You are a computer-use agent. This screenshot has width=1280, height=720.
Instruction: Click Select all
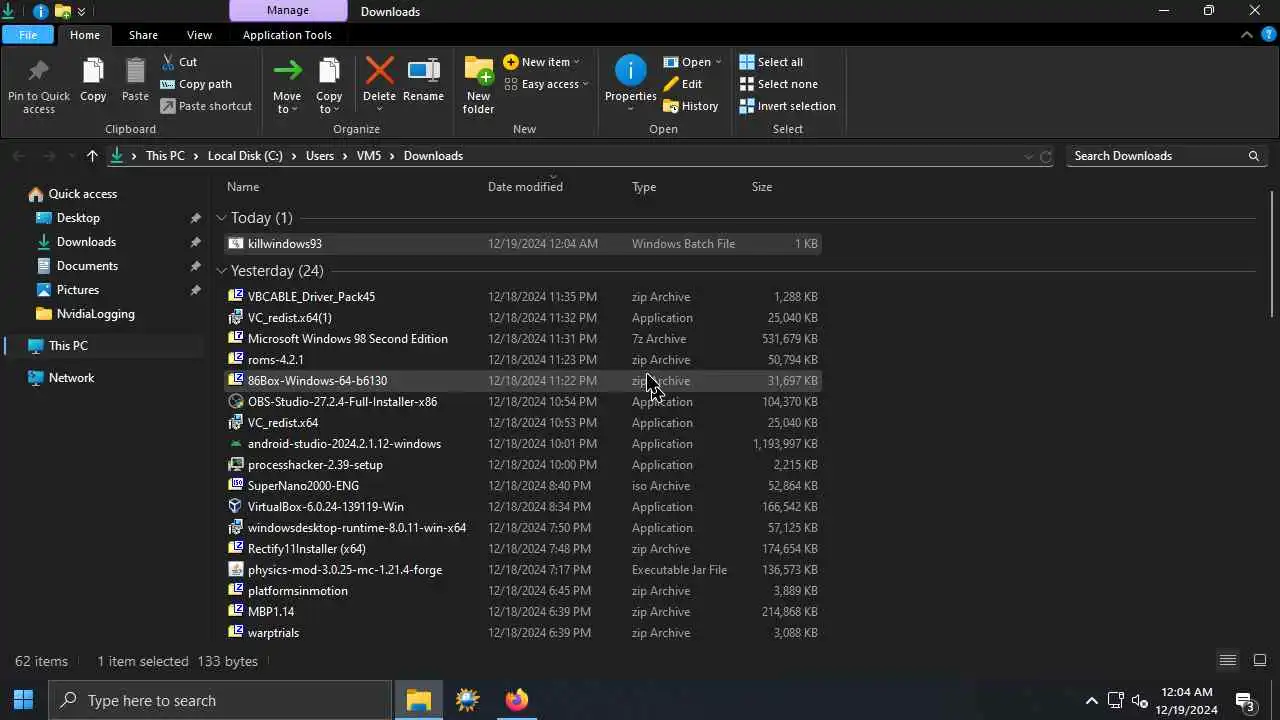tap(770, 62)
